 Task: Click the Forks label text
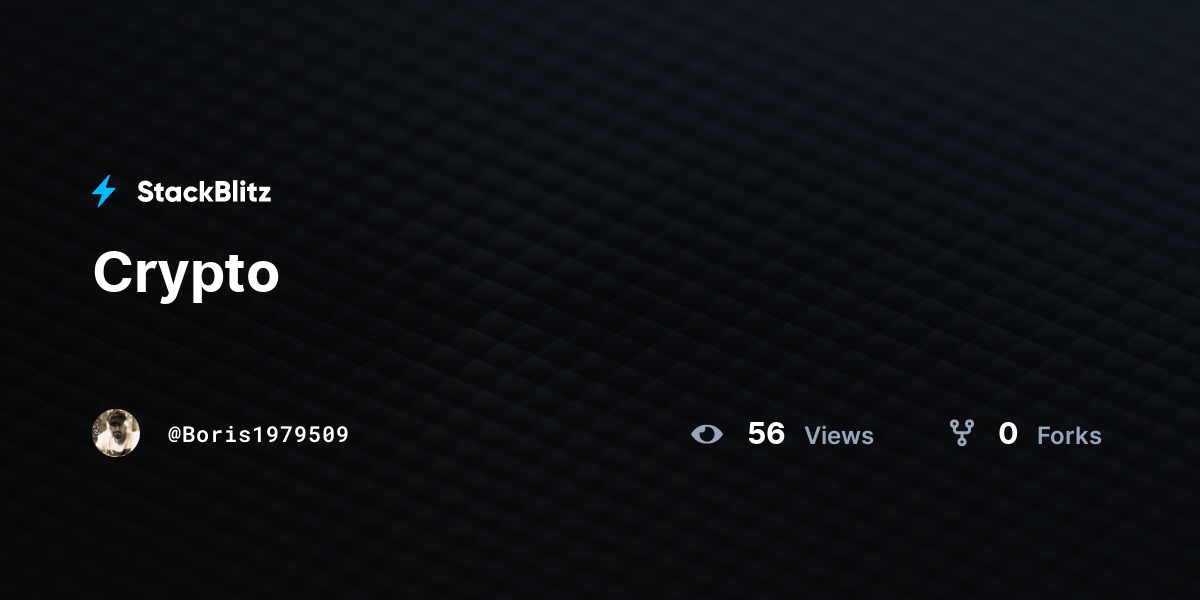(1069, 436)
